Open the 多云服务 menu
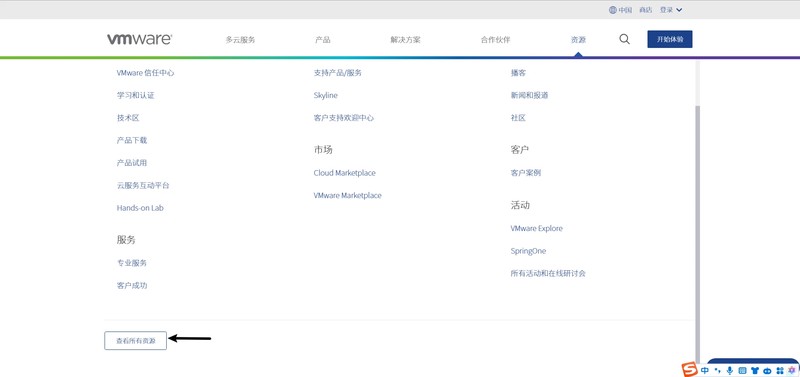This screenshot has width=800, height=377. click(240, 40)
